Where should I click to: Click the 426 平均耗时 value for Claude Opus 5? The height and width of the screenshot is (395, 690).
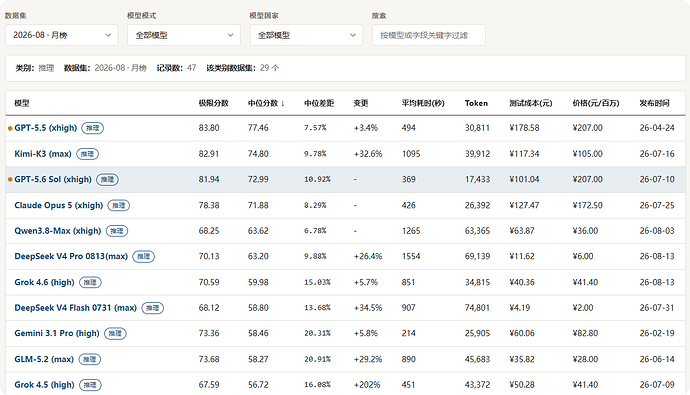[408, 205]
